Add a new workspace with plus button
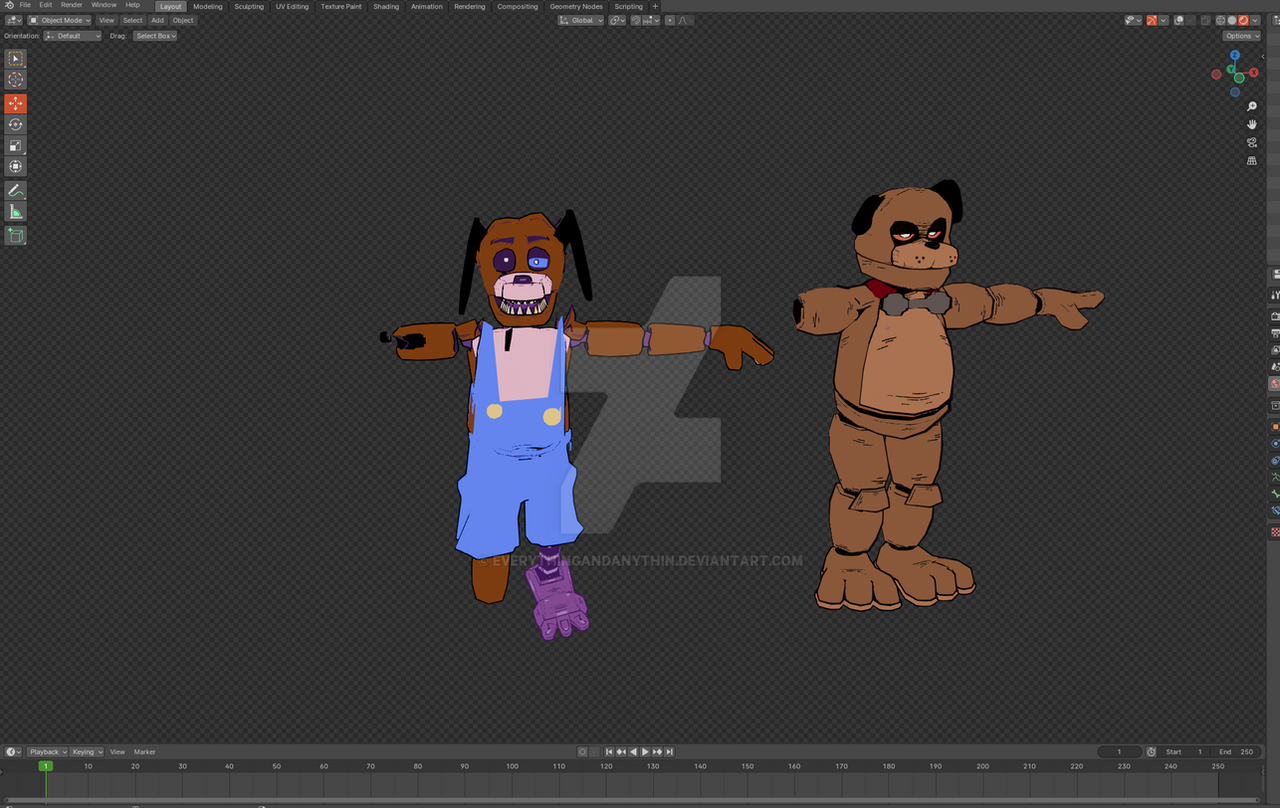This screenshot has height=808, width=1280. [x=655, y=6]
